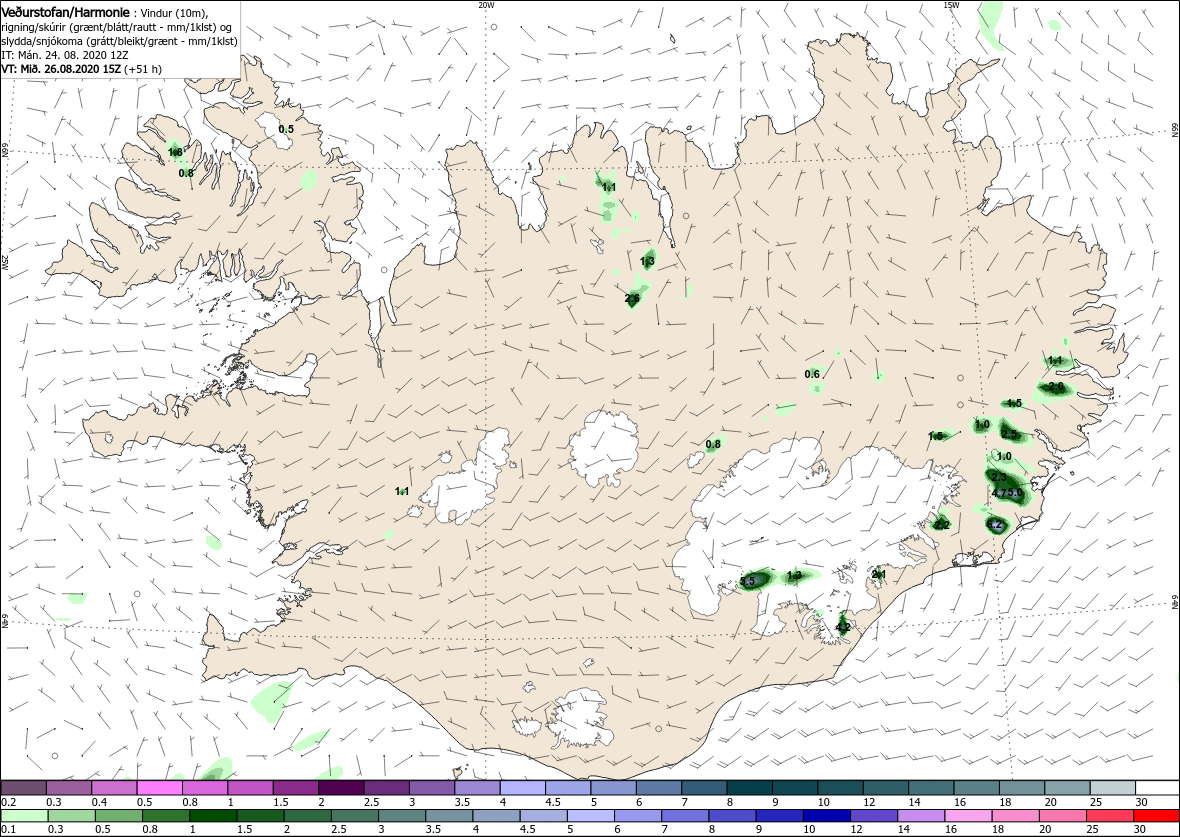Viewport: 1180px width, 837px height.
Task: Click the 0.8 value just below the 1.8 label
Action: (186, 173)
